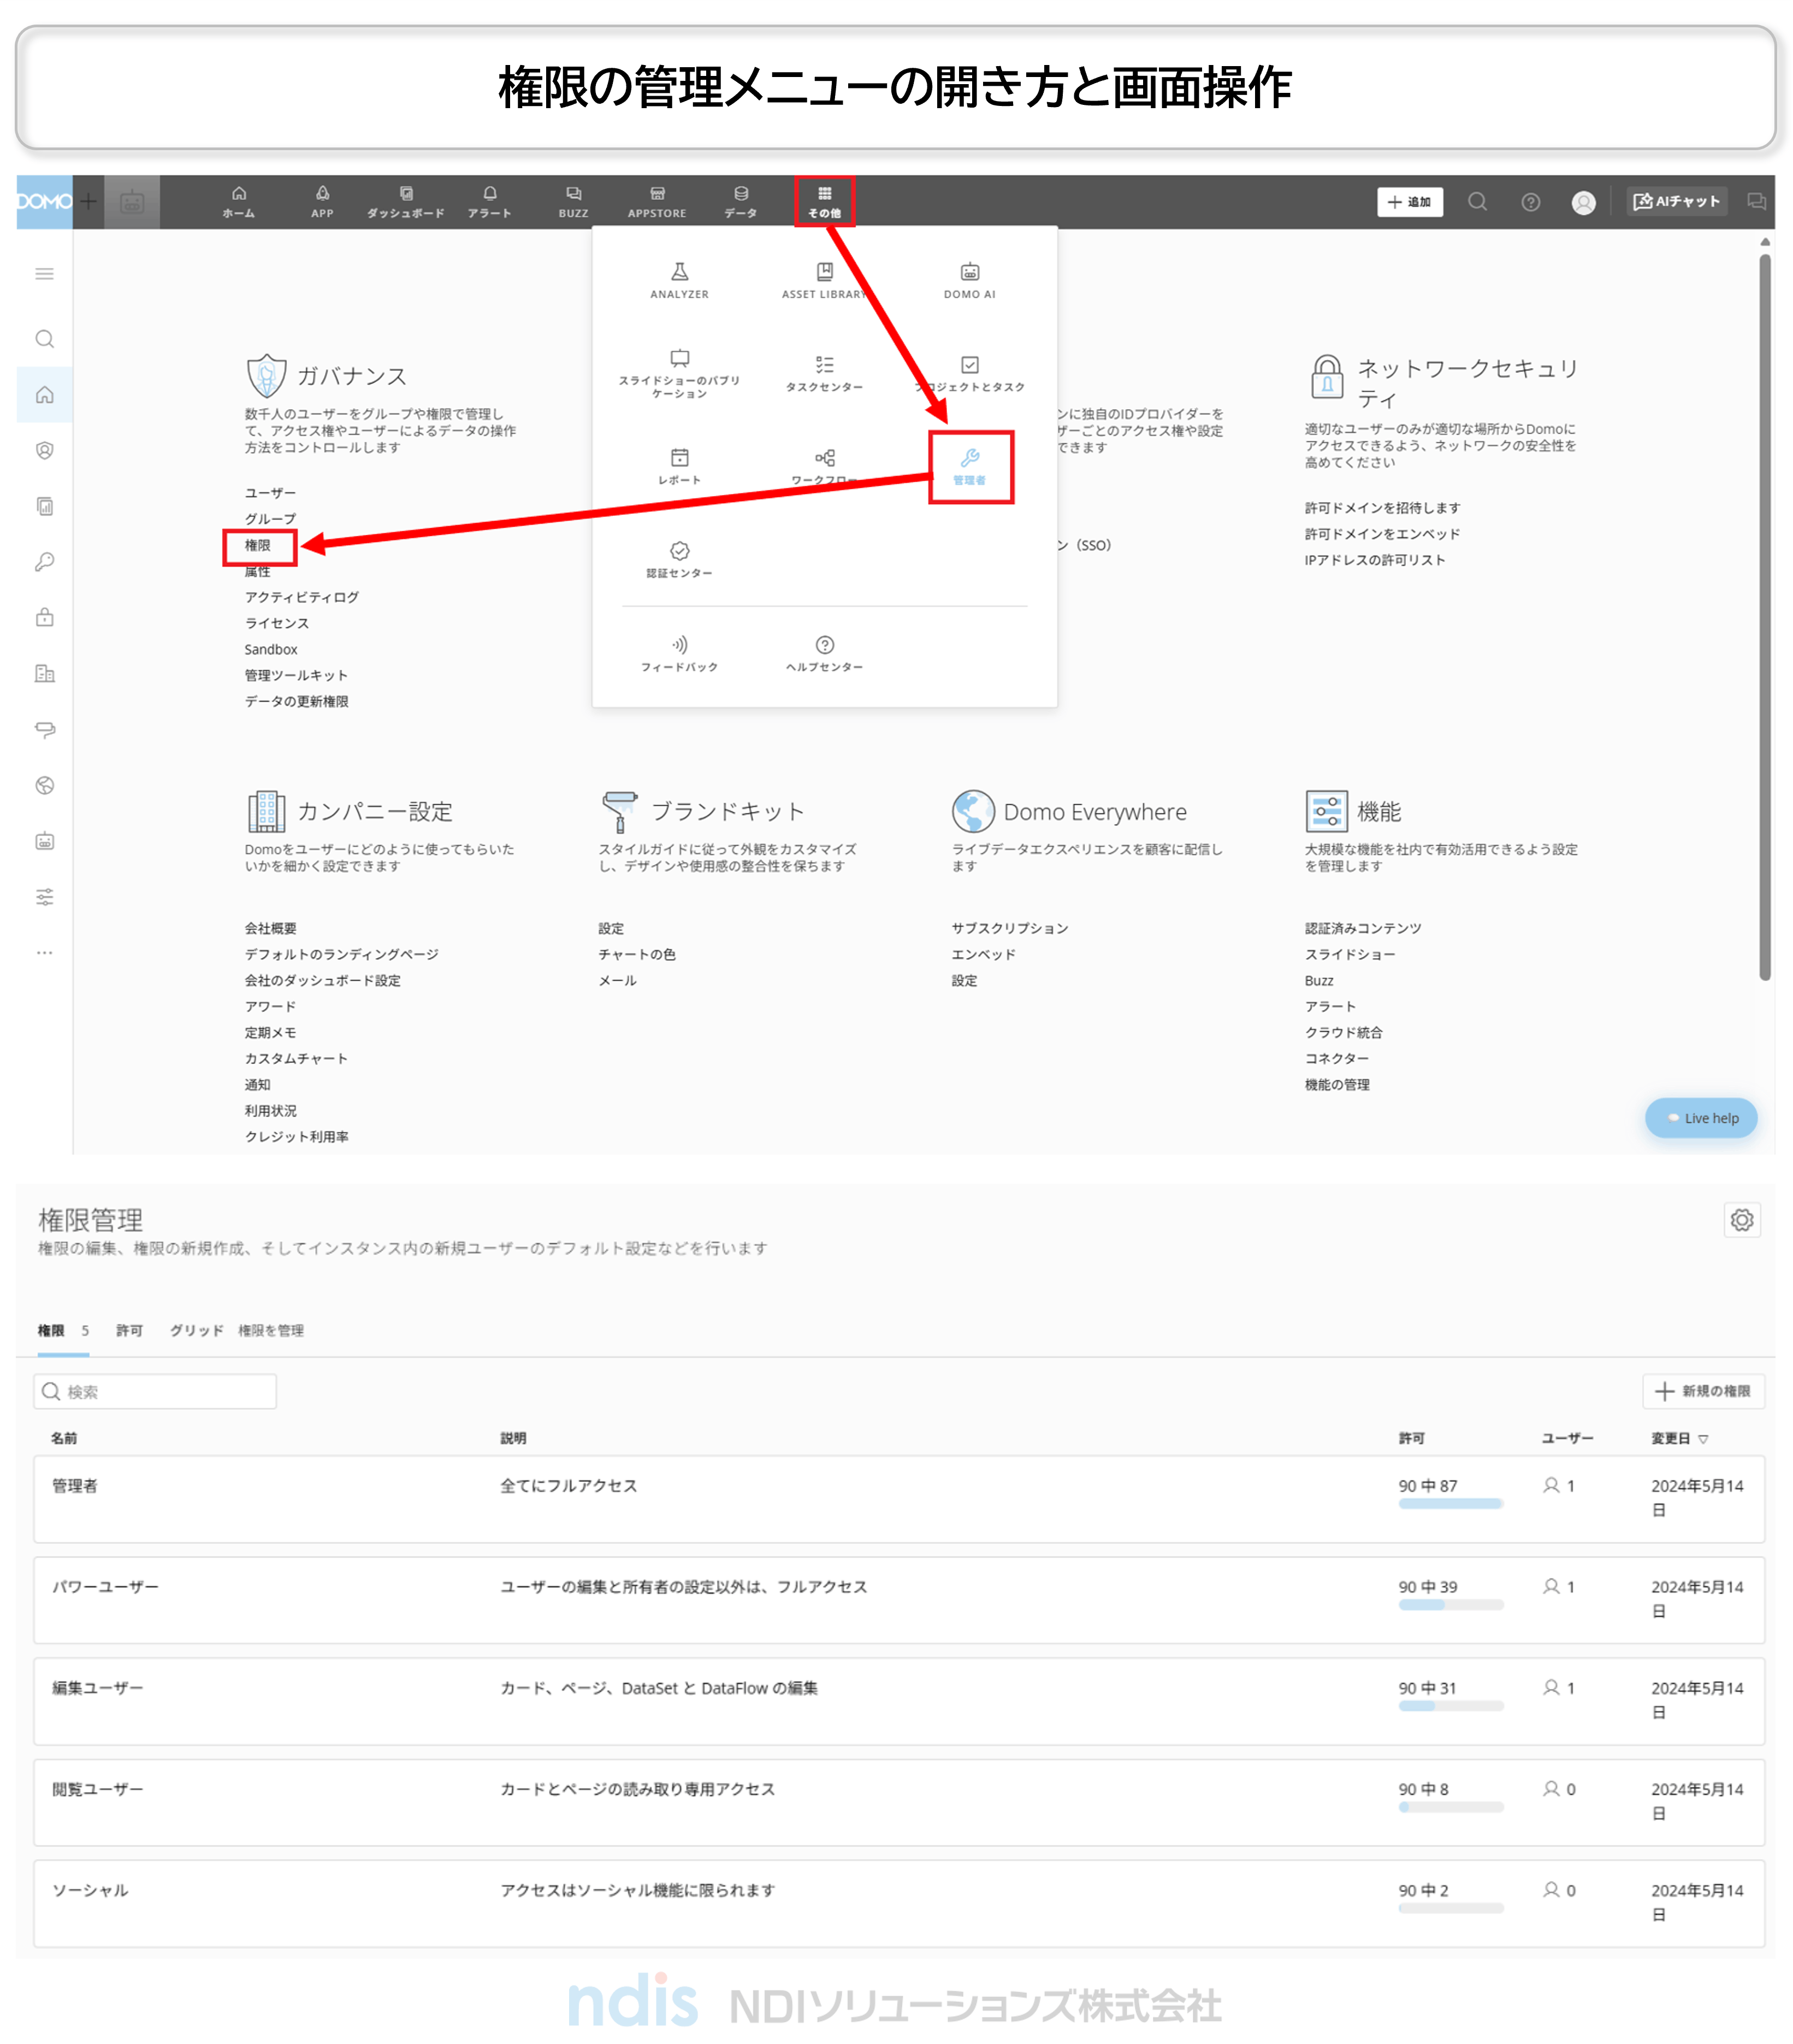
Task: Open 認証センター from the その他 menu
Action: [679, 559]
